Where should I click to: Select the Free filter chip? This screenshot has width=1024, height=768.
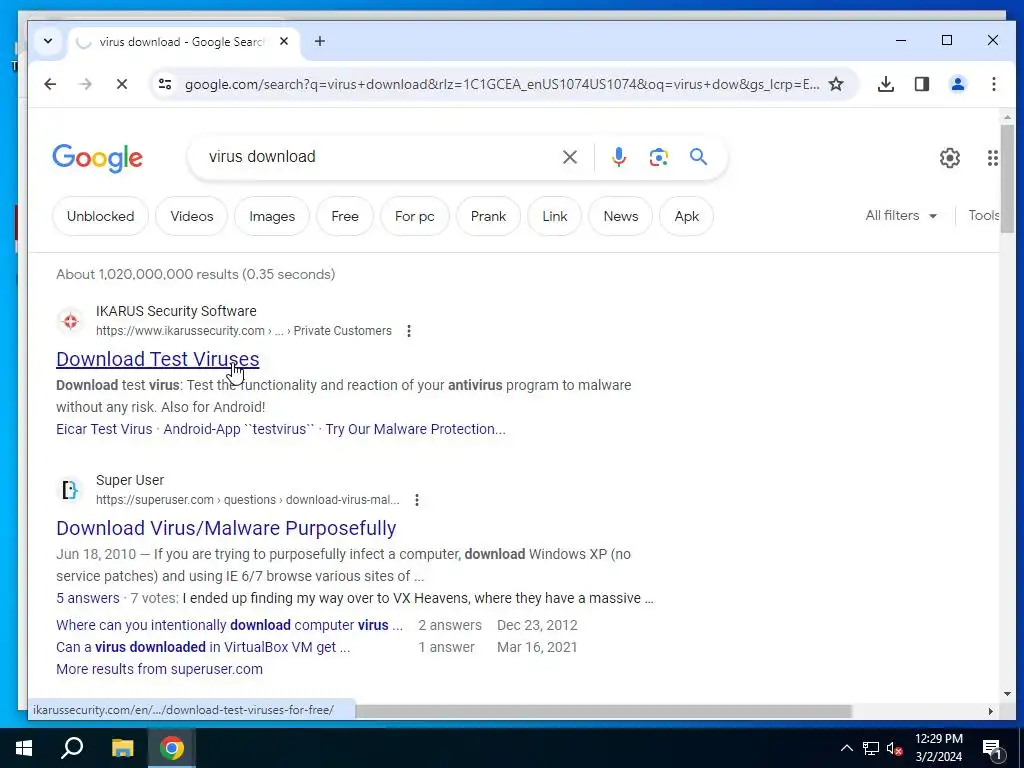345,216
